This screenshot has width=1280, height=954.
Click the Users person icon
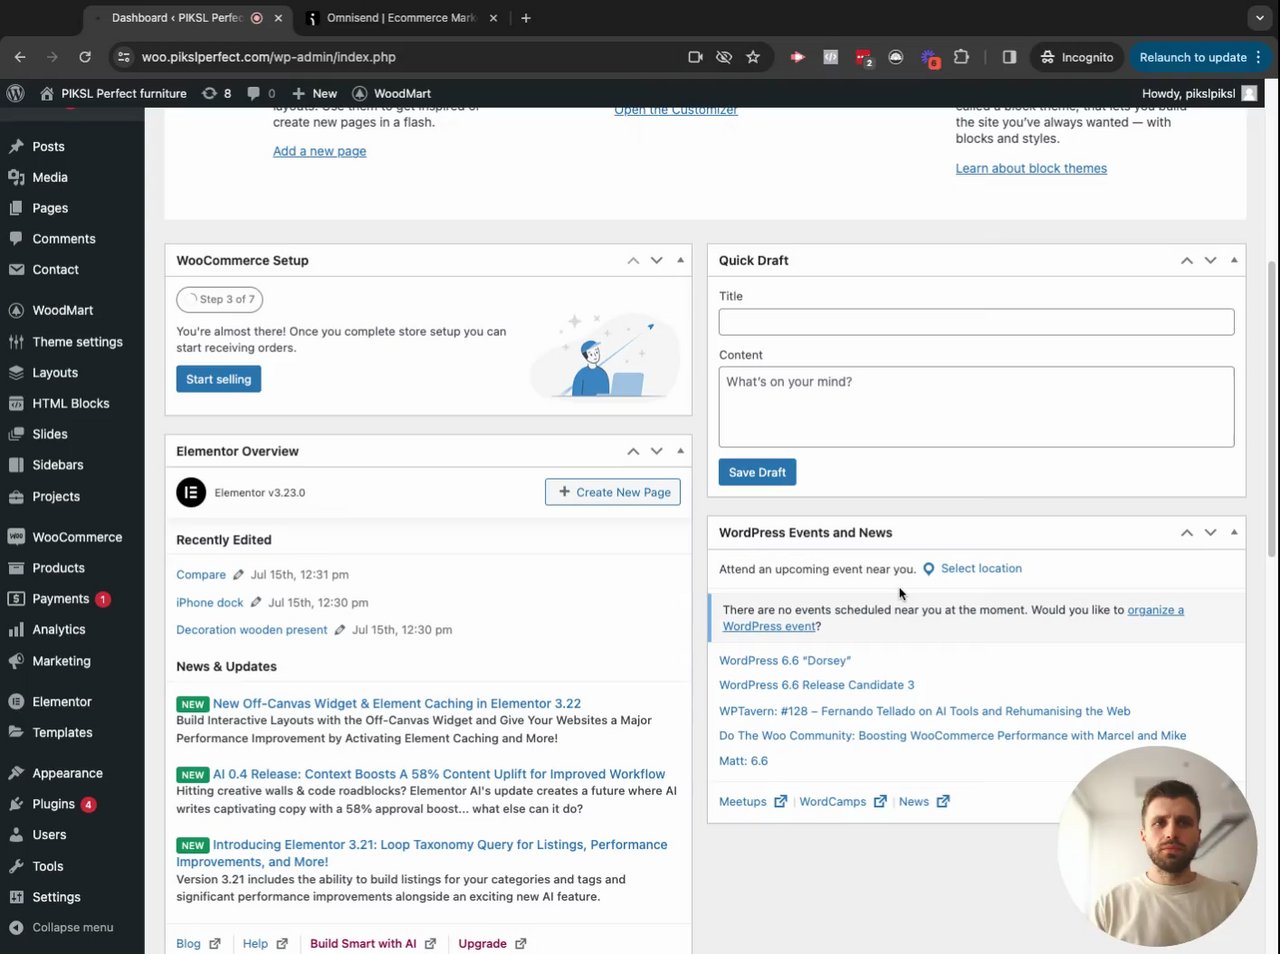pos(16,835)
